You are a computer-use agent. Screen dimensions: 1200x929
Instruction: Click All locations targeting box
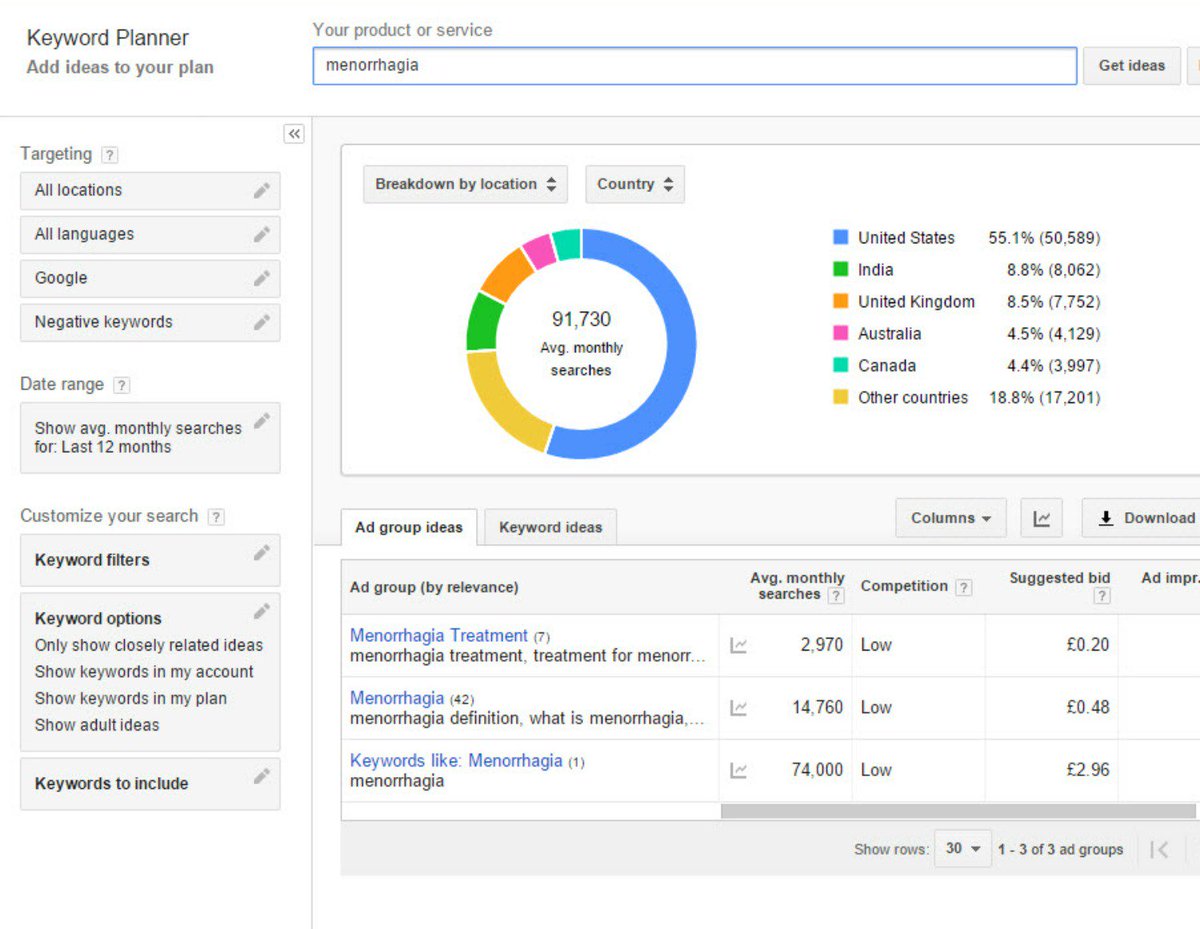(150, 191)
